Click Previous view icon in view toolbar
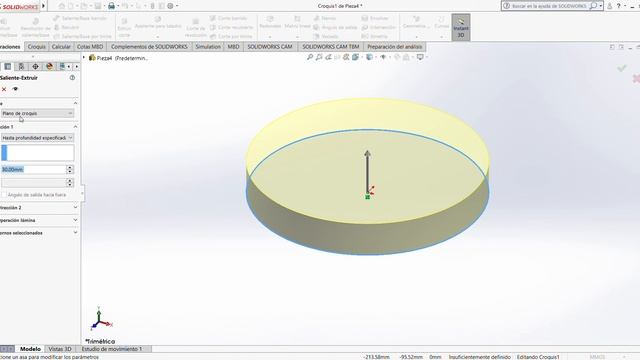Viewport: 640px width, 360px height. pos(328,58)
